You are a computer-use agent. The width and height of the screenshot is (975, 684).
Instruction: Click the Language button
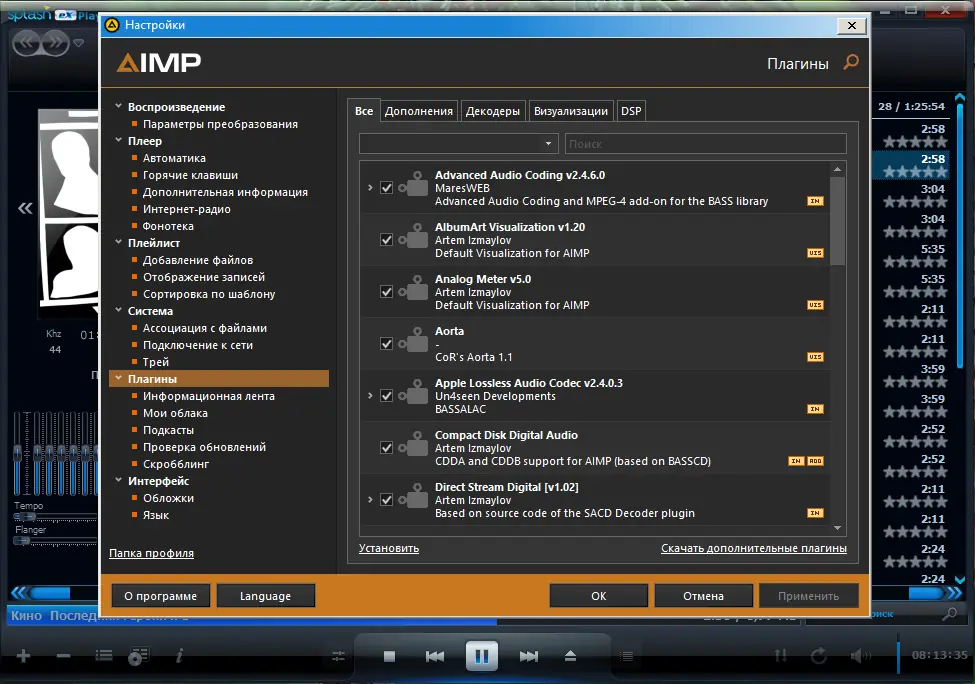pyautogui.click(x=266, y=596)
